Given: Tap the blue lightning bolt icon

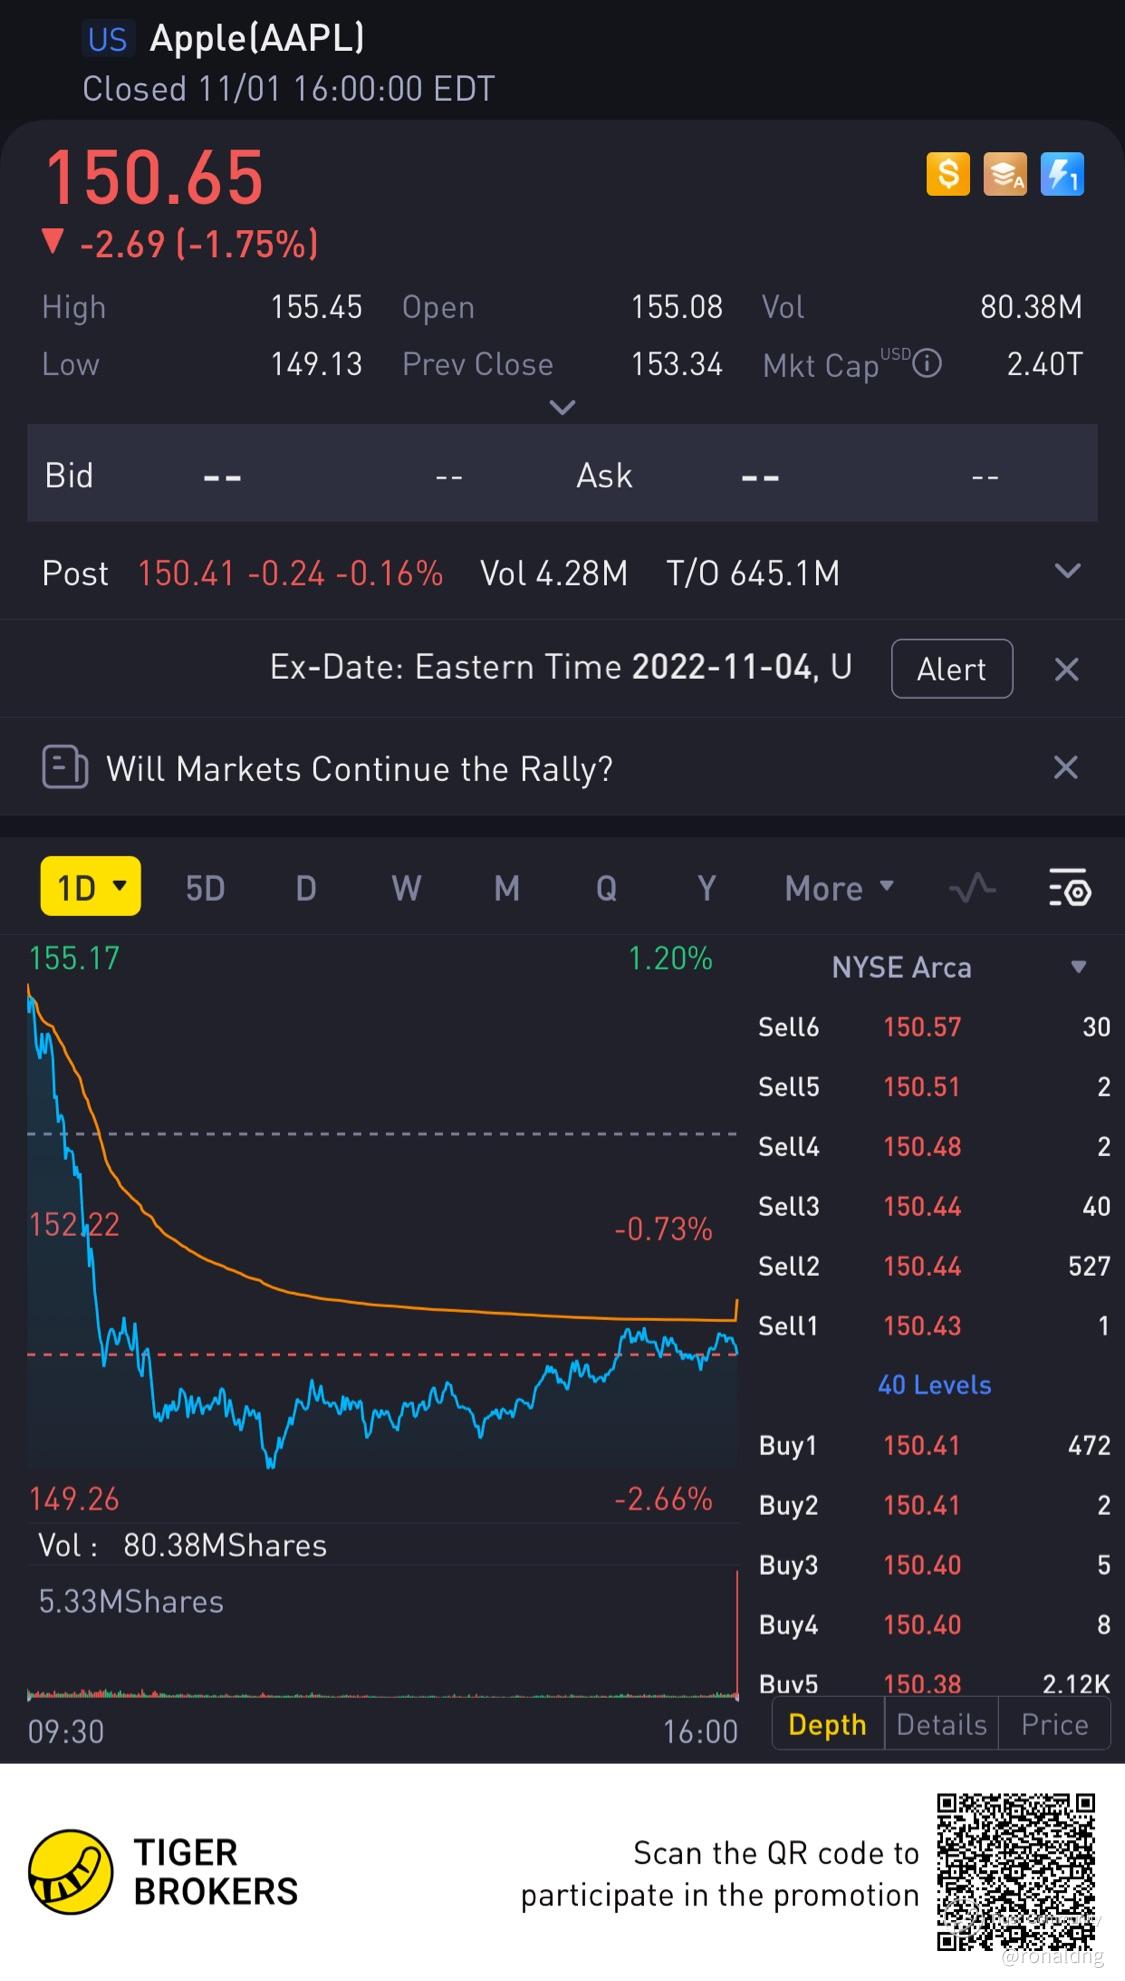Looking at the screenshot, I should [x=1062, y=174].
